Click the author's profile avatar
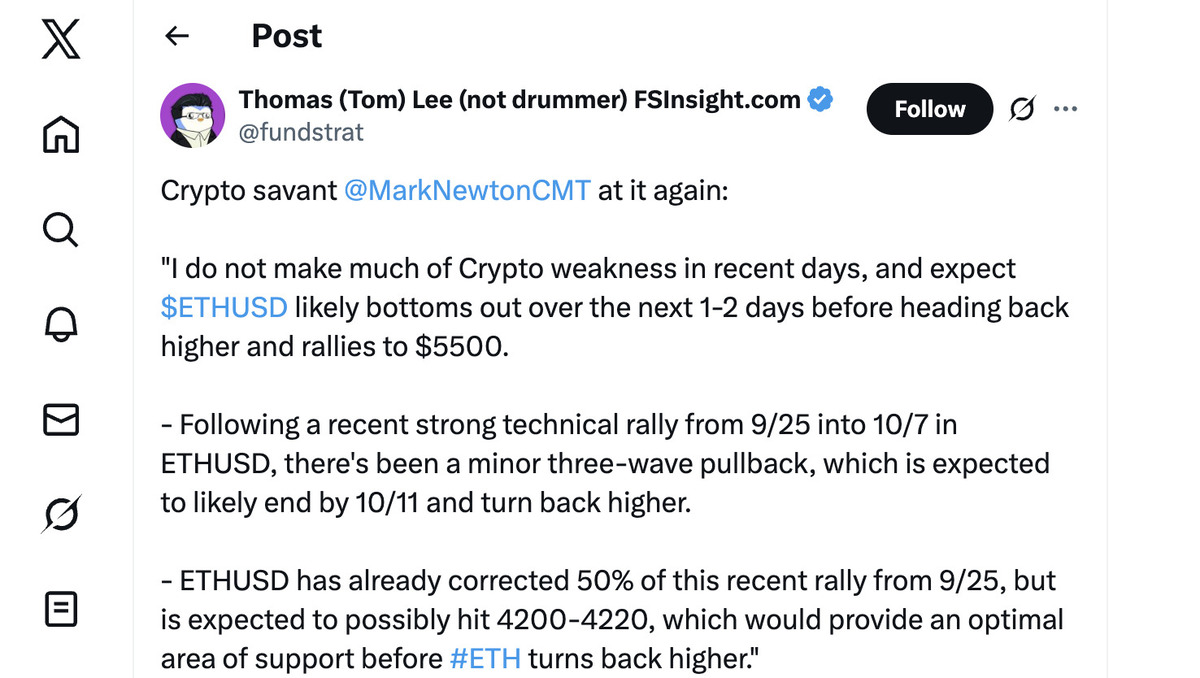Viewport: 1200px width, 678px height. click(192, 115)
